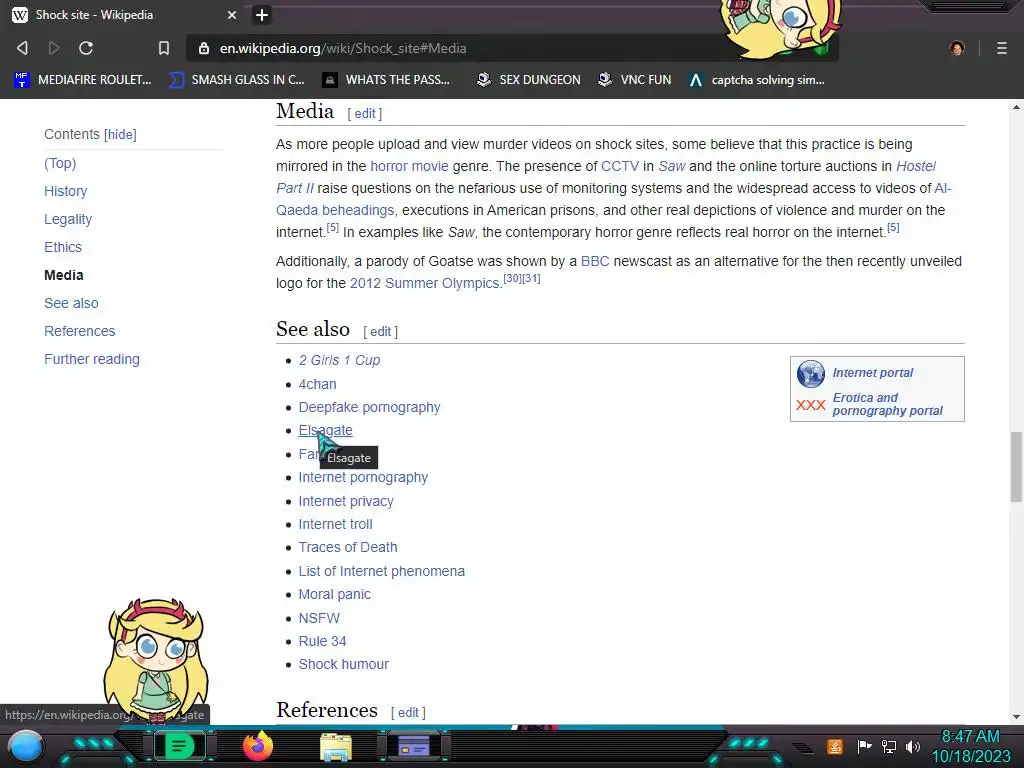Open the green notes app on taskbar
Viewport: 1024px width, 768px height.
(x=178, y=746)
